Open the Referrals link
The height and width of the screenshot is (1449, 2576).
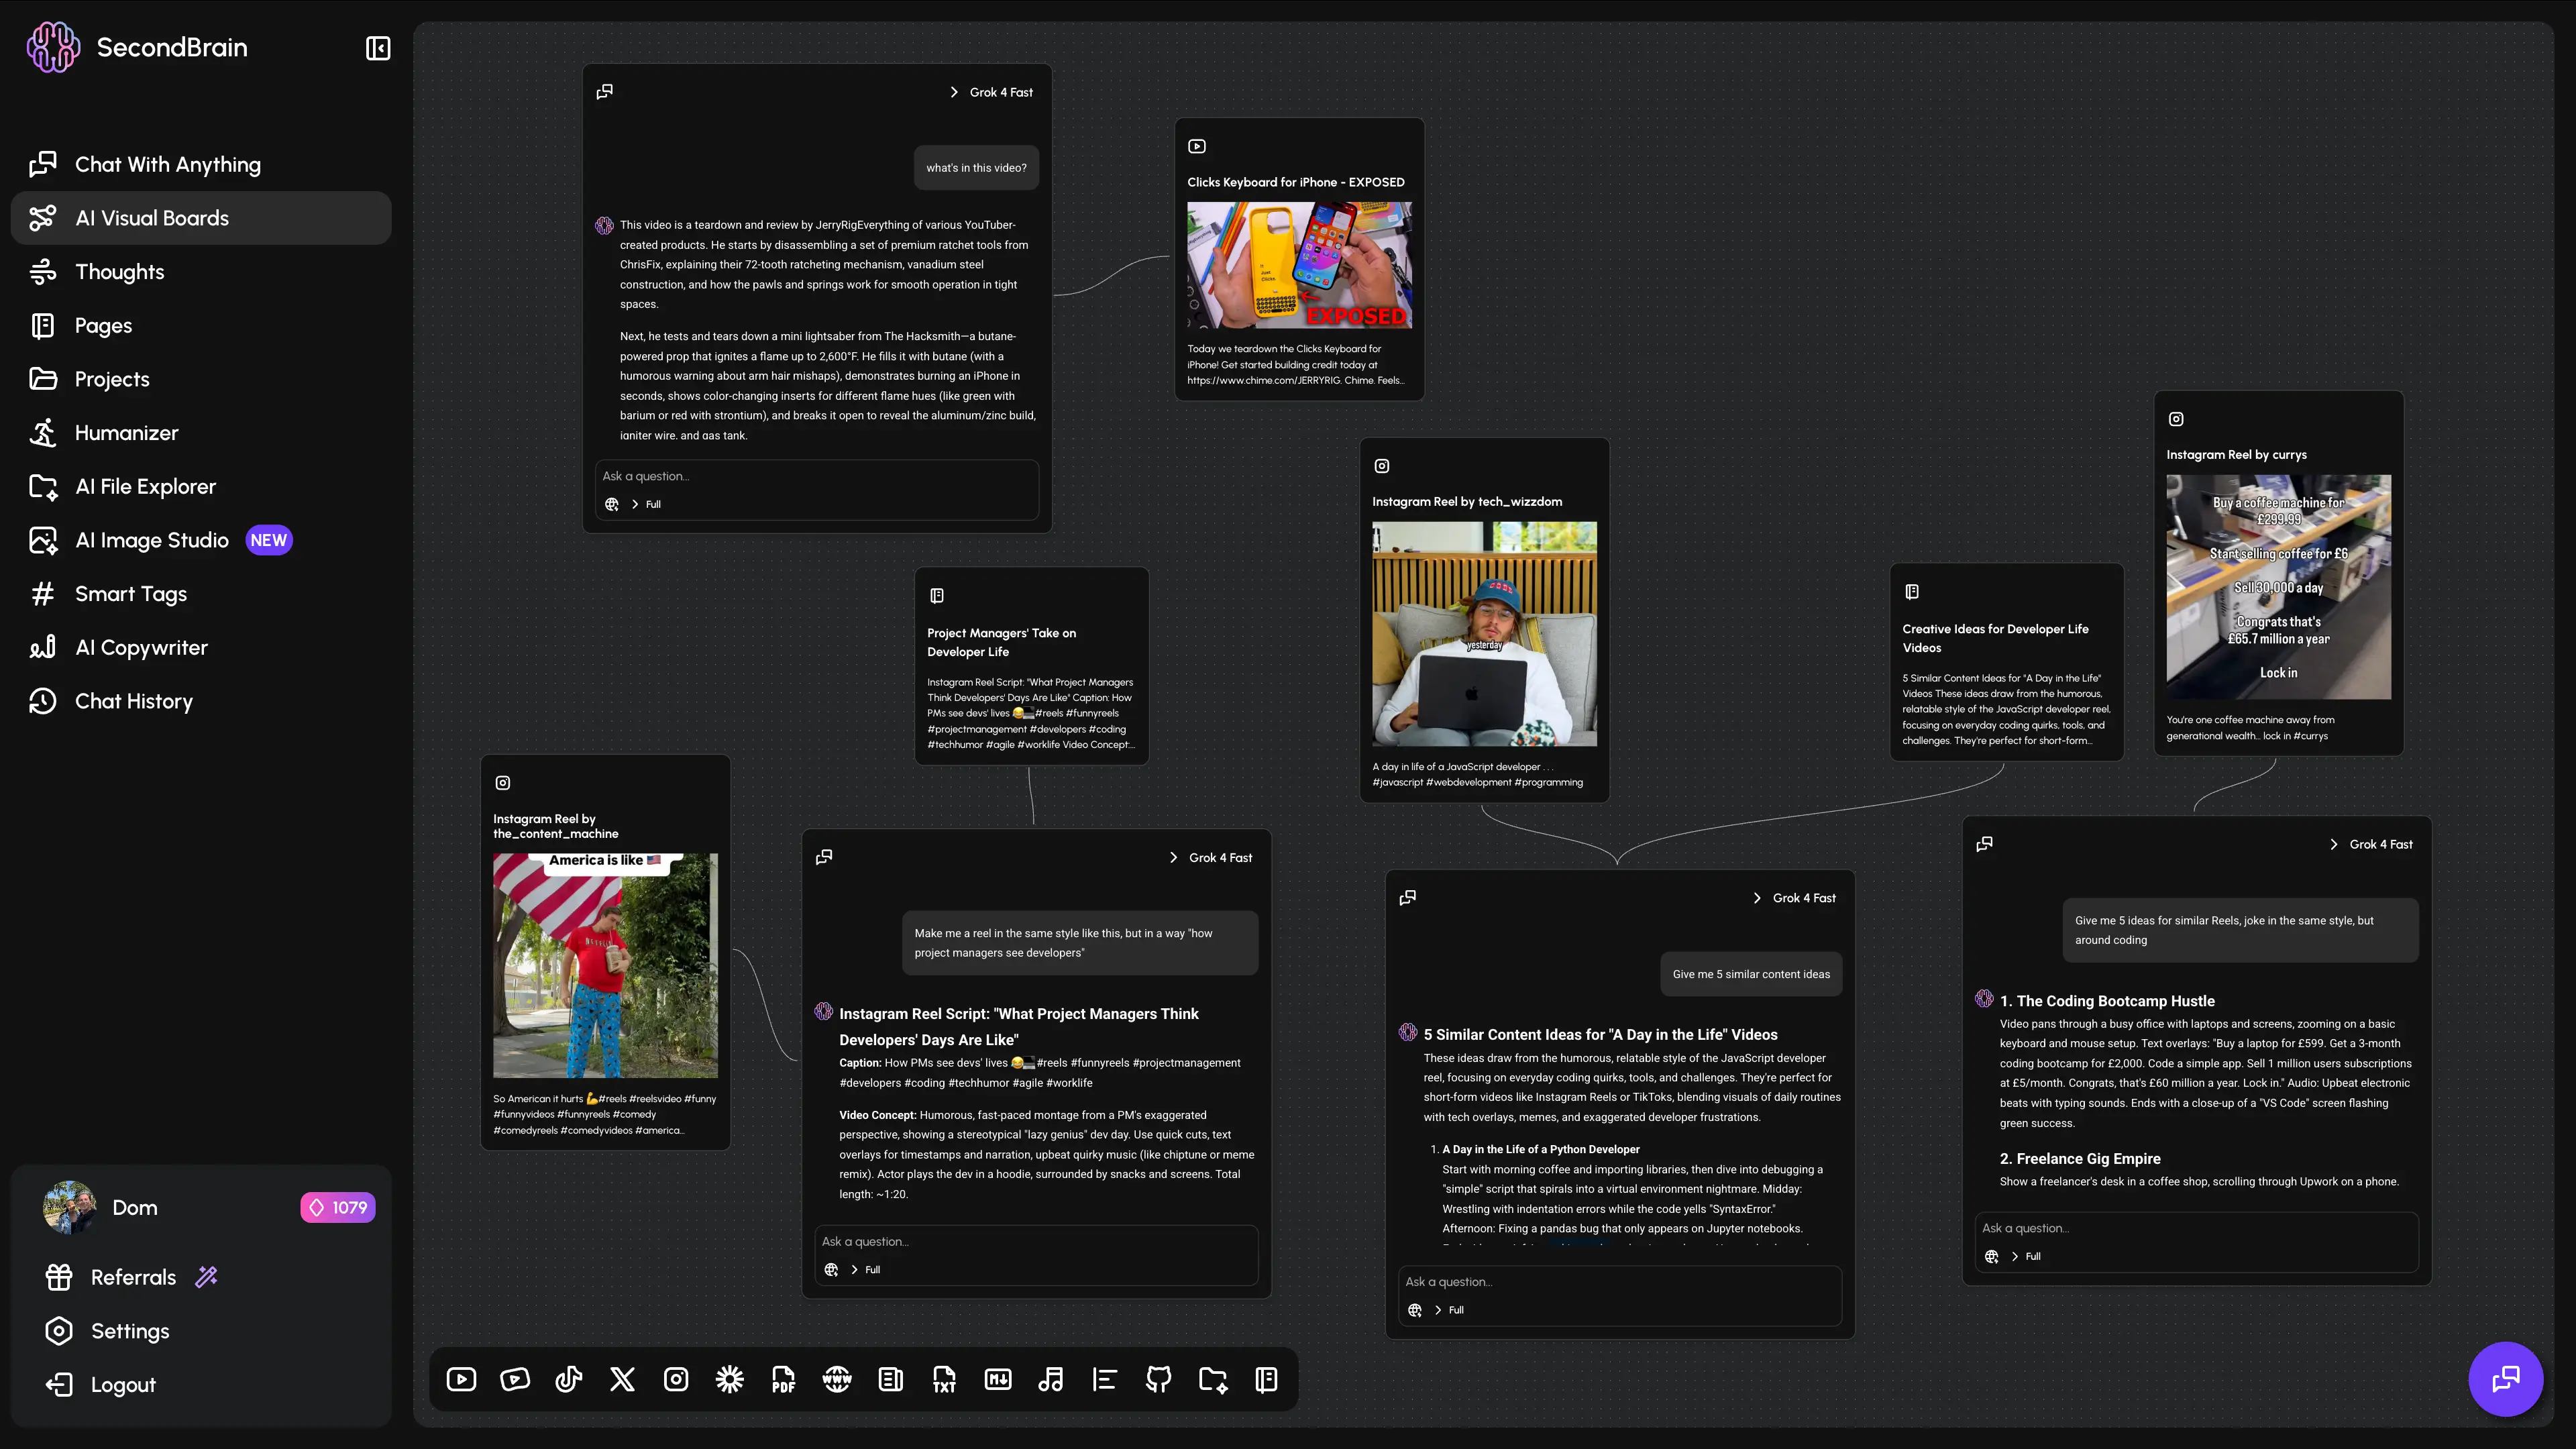pos(133,1277)
